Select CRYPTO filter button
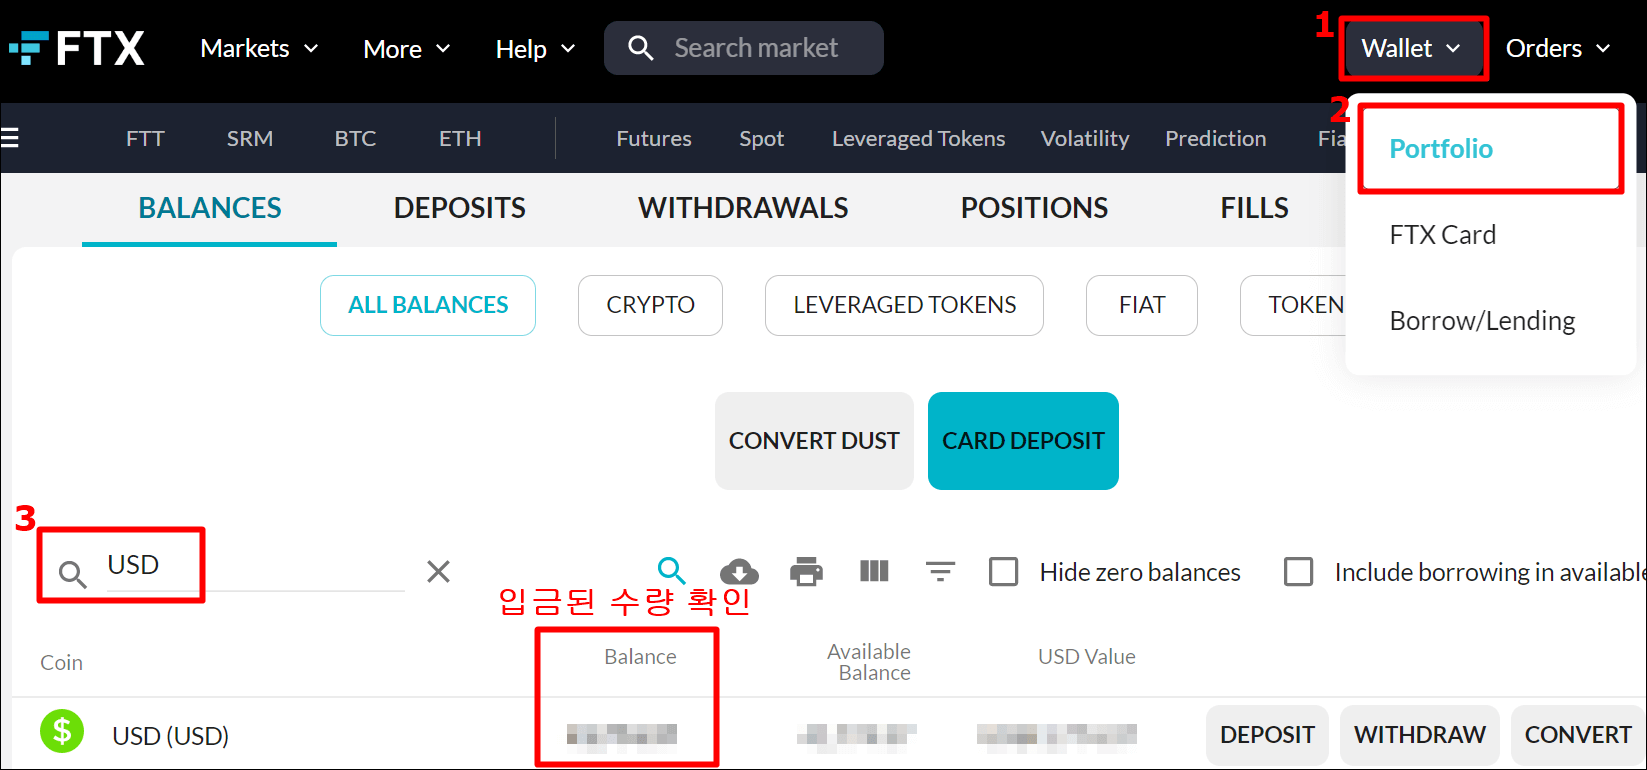The image size is (1647, 770). pos(650,305)
